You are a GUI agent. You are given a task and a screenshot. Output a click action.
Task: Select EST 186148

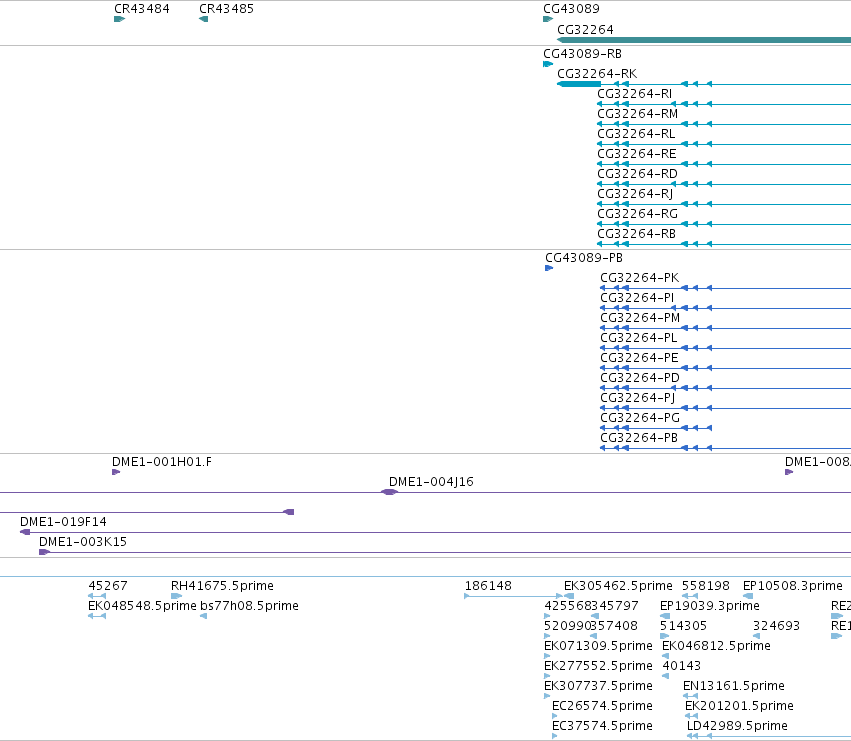pos(488,586)
